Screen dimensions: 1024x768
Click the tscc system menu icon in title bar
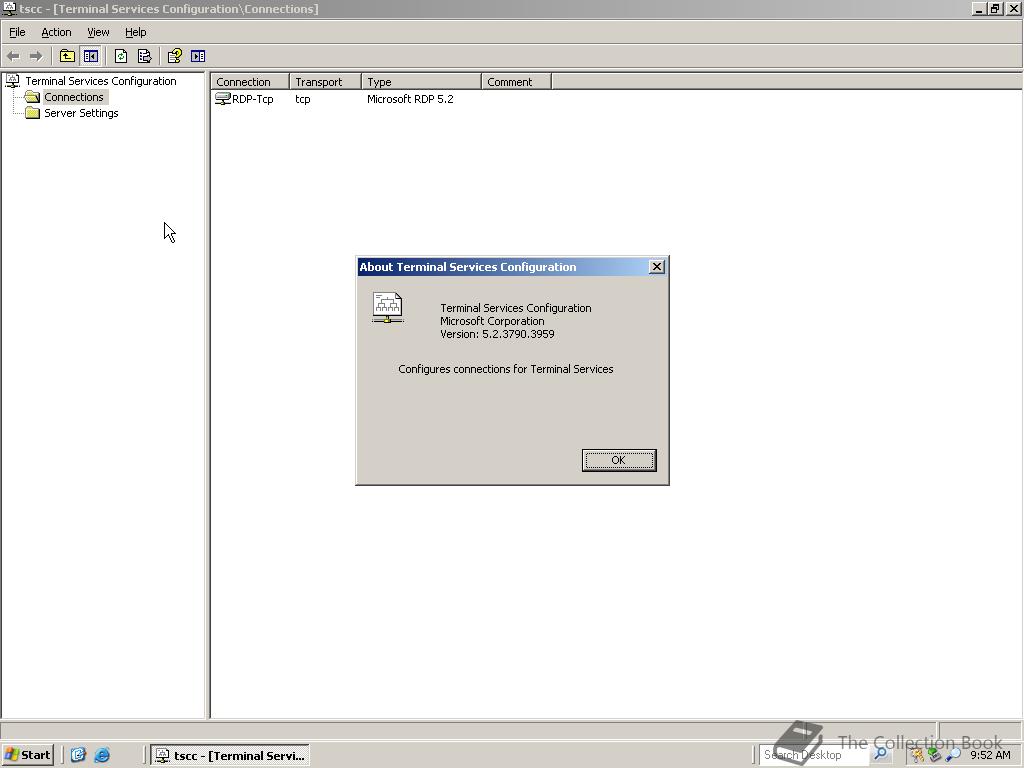[9, 8]
